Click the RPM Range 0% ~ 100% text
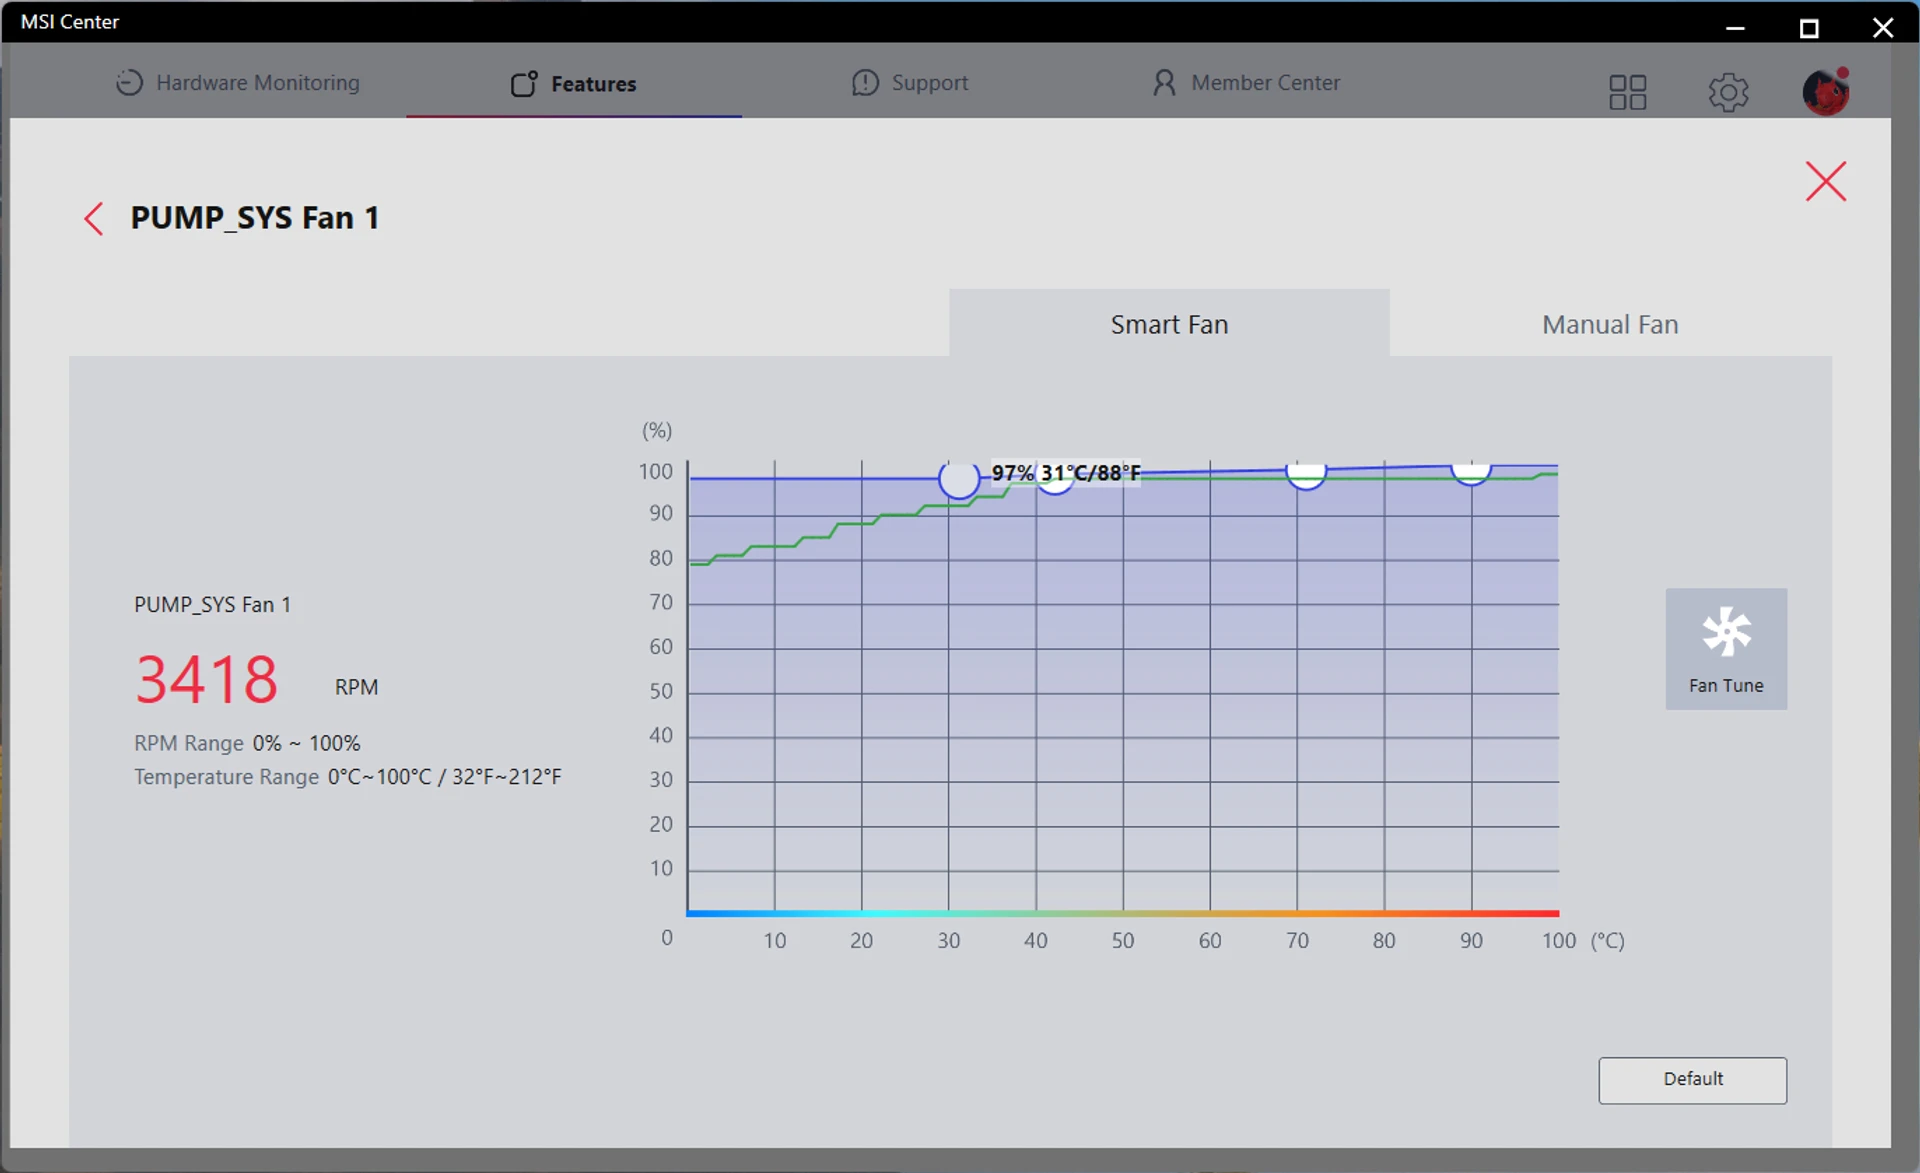 pos(247,743)
